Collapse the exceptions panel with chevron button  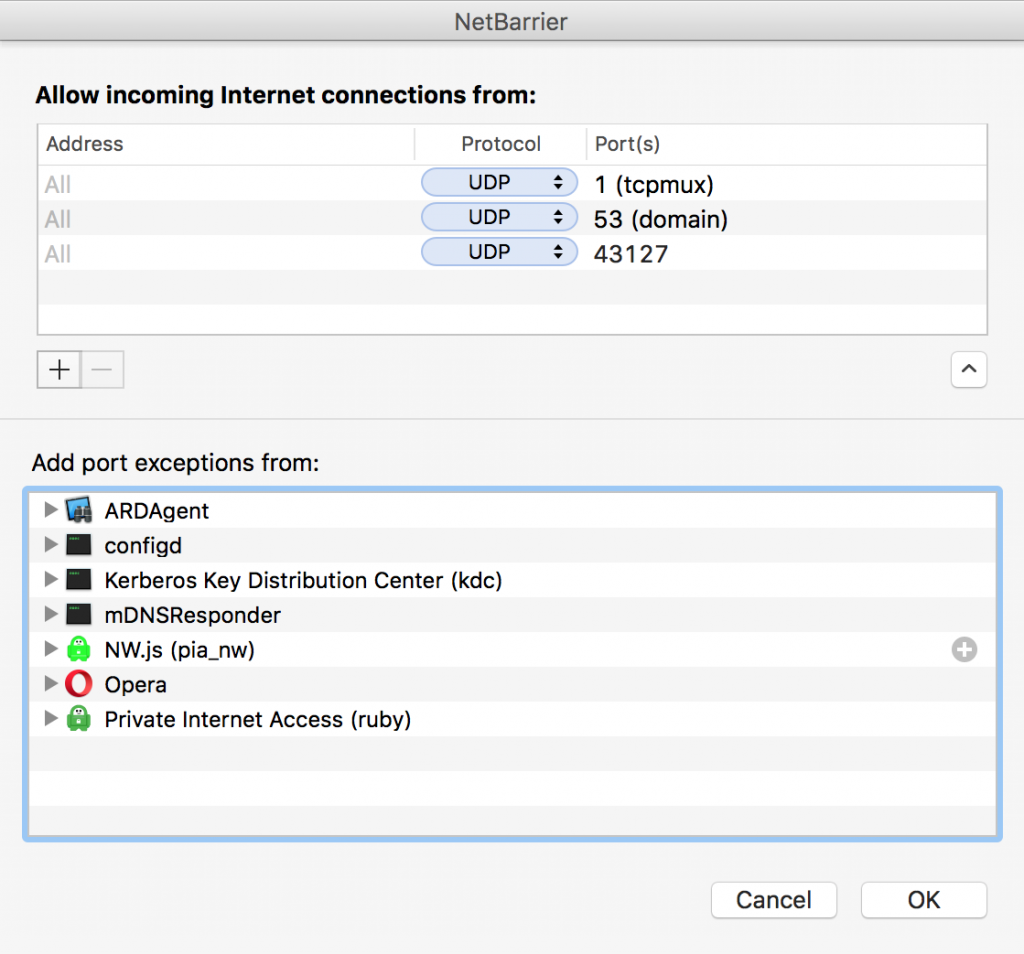pyautogui.click(x=968, y=370)
